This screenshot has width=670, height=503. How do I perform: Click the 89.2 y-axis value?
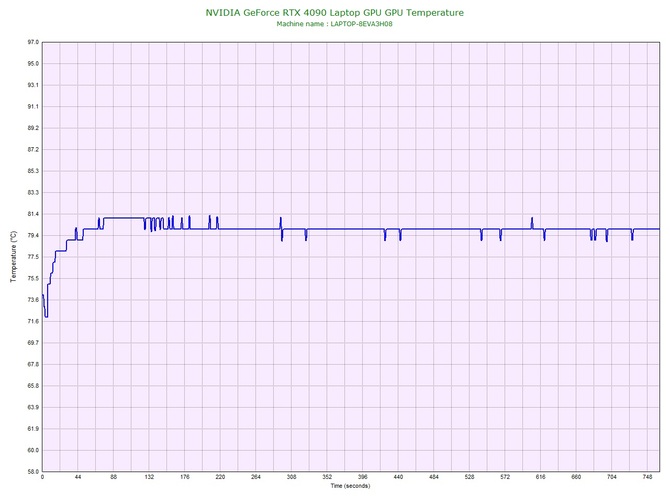tap(33, 128)
